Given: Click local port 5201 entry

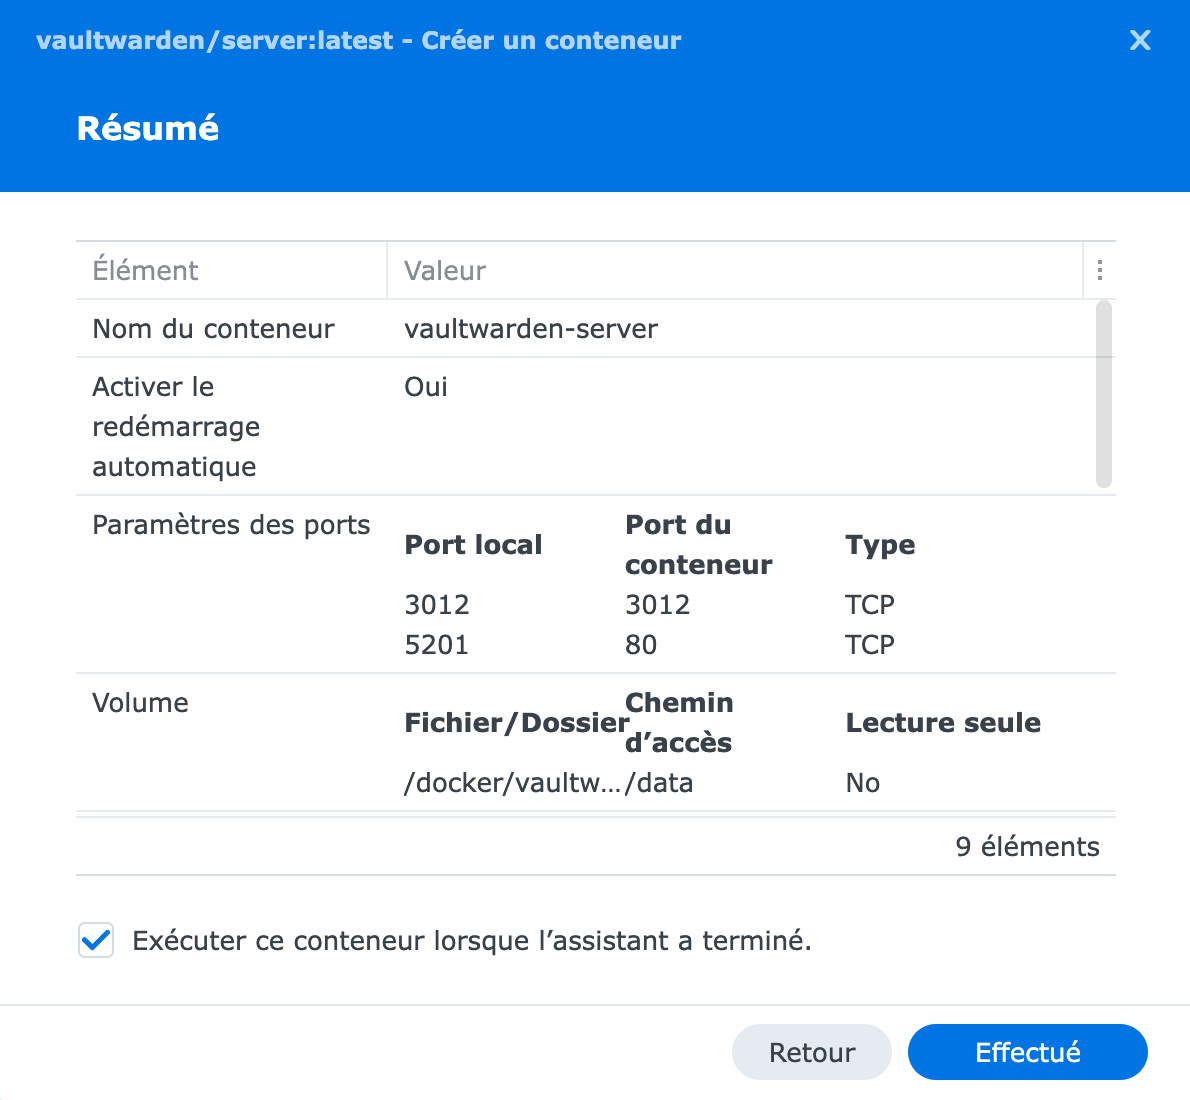Looking at the screenshot, I should (x=437, y=645).
